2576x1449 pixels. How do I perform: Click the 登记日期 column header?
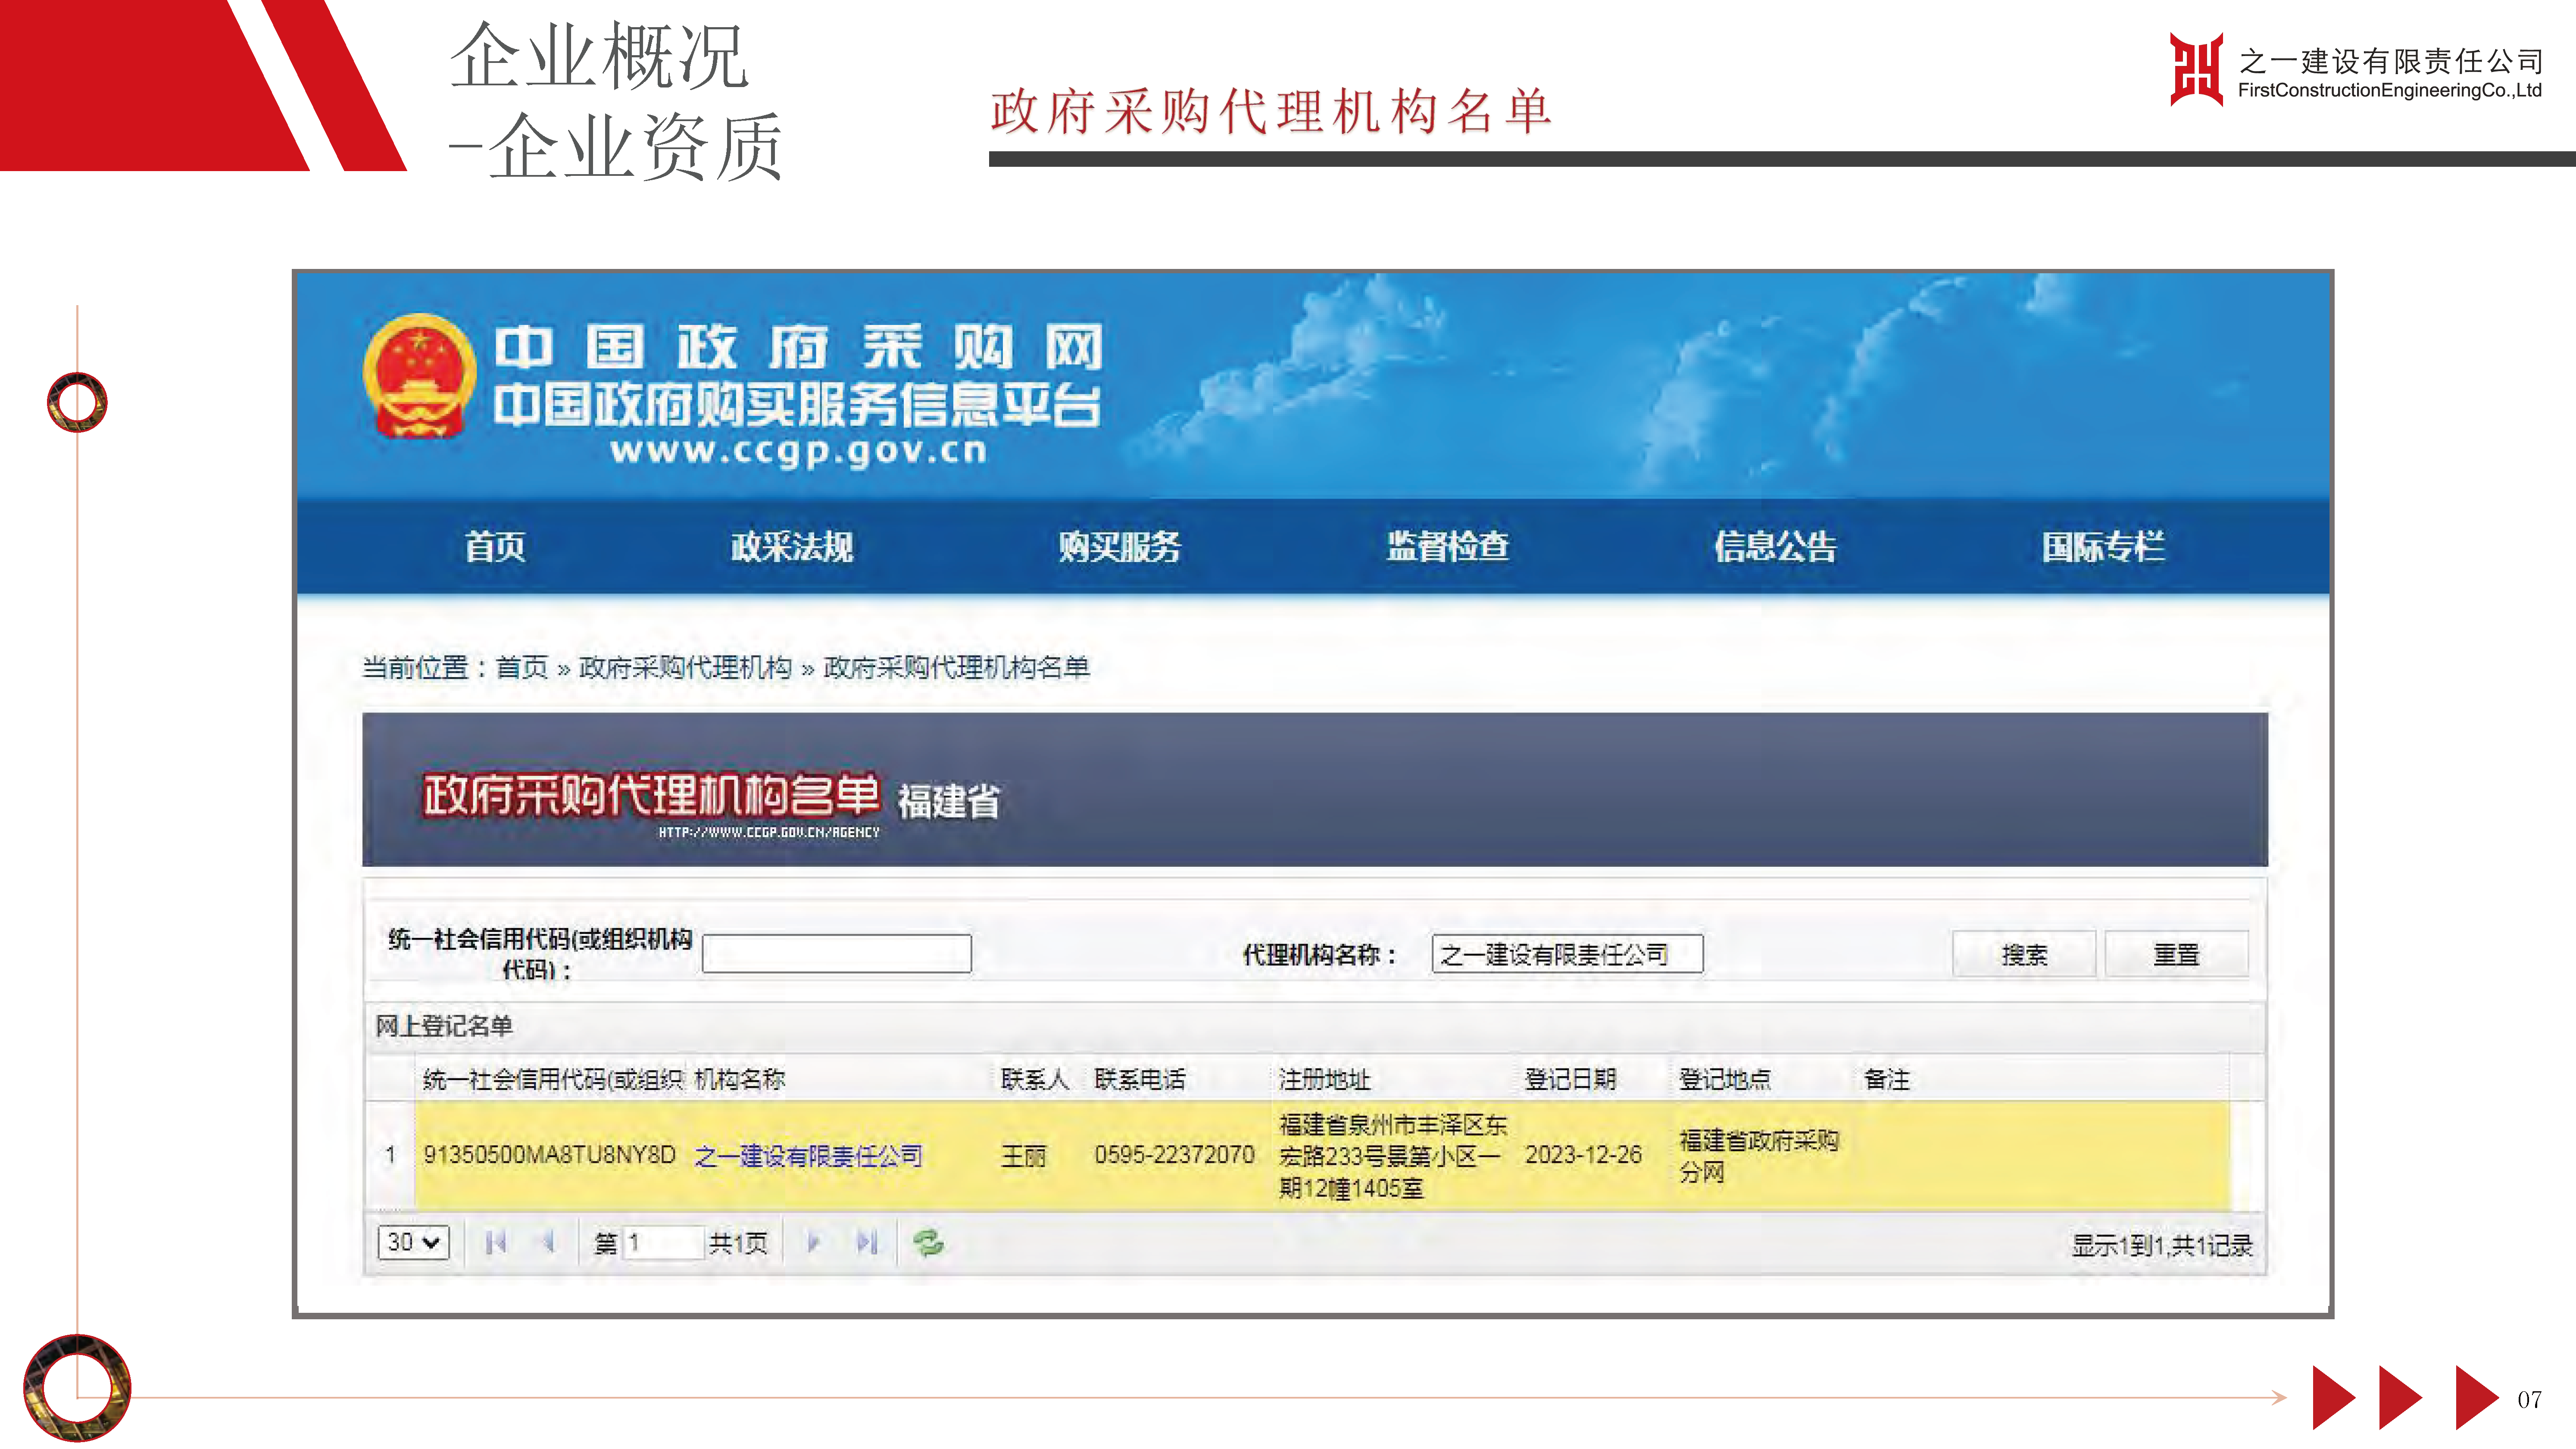1570,1079
